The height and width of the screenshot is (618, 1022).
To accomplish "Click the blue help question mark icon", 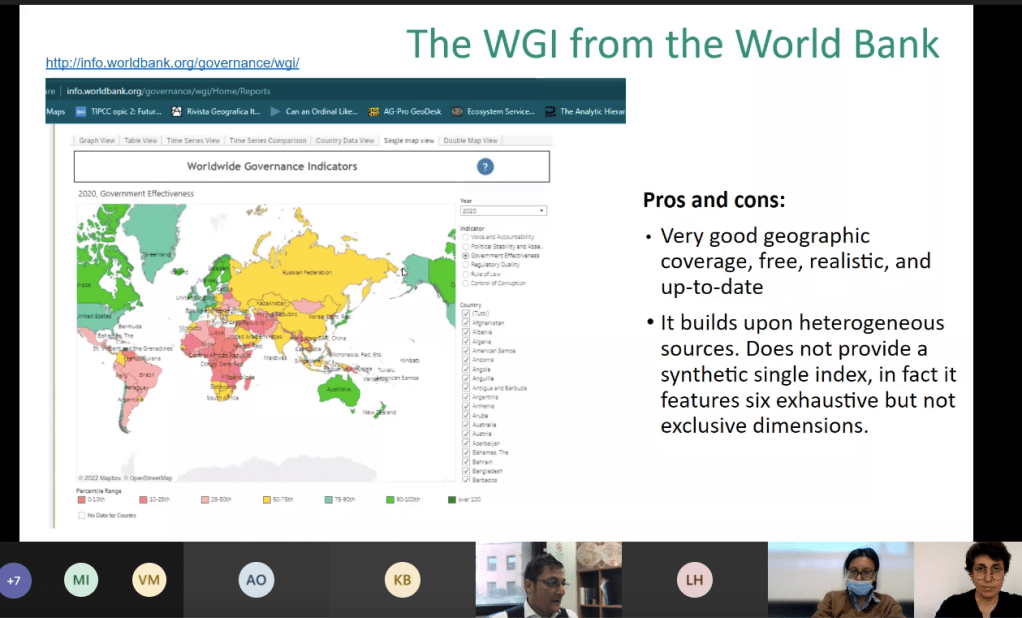I will [x=485, y=167].
